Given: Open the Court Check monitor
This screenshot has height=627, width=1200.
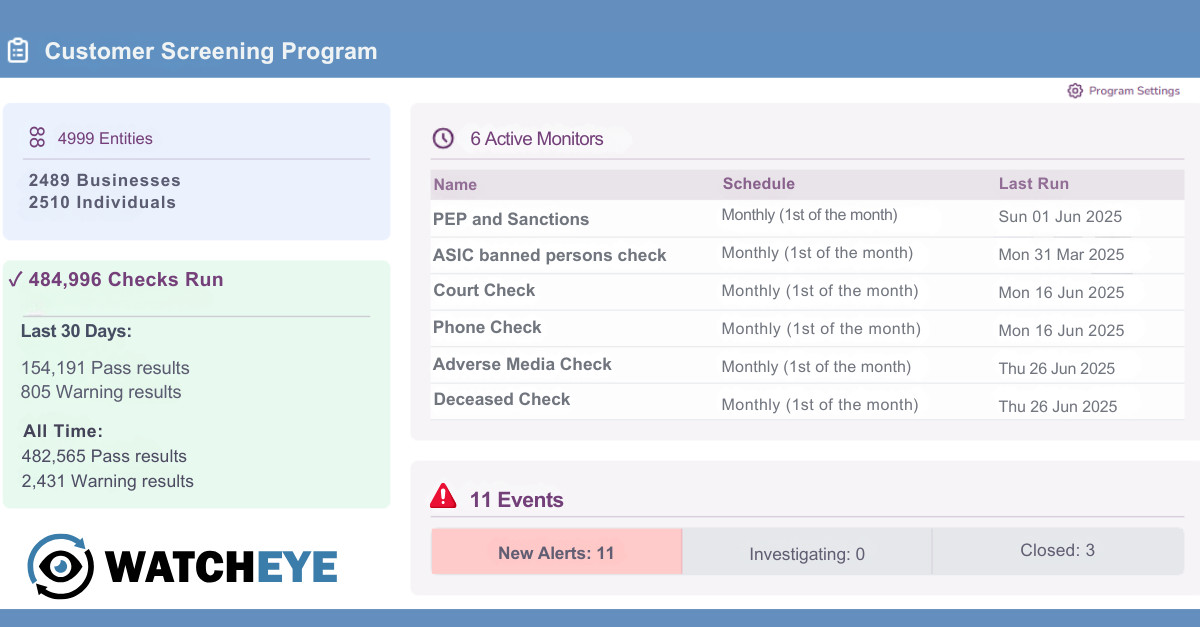Looking at the screenshot, I should point(484,291).
